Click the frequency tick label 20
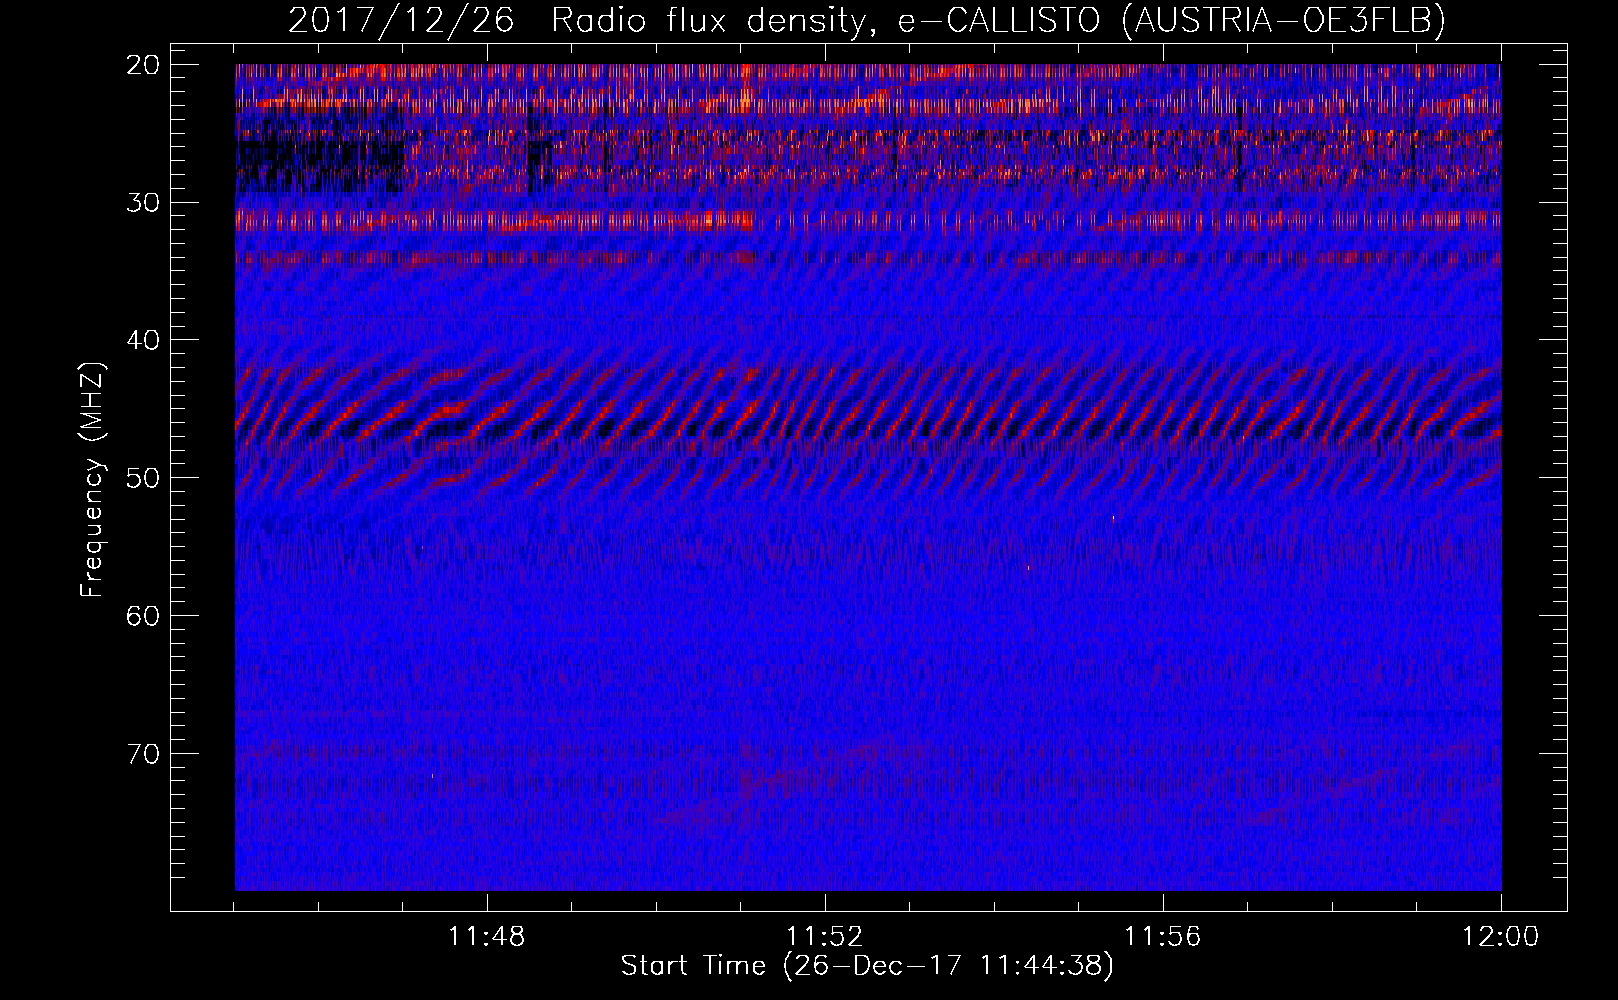Viewport: 1618px width, 1000px height. (x=144, y=65)
